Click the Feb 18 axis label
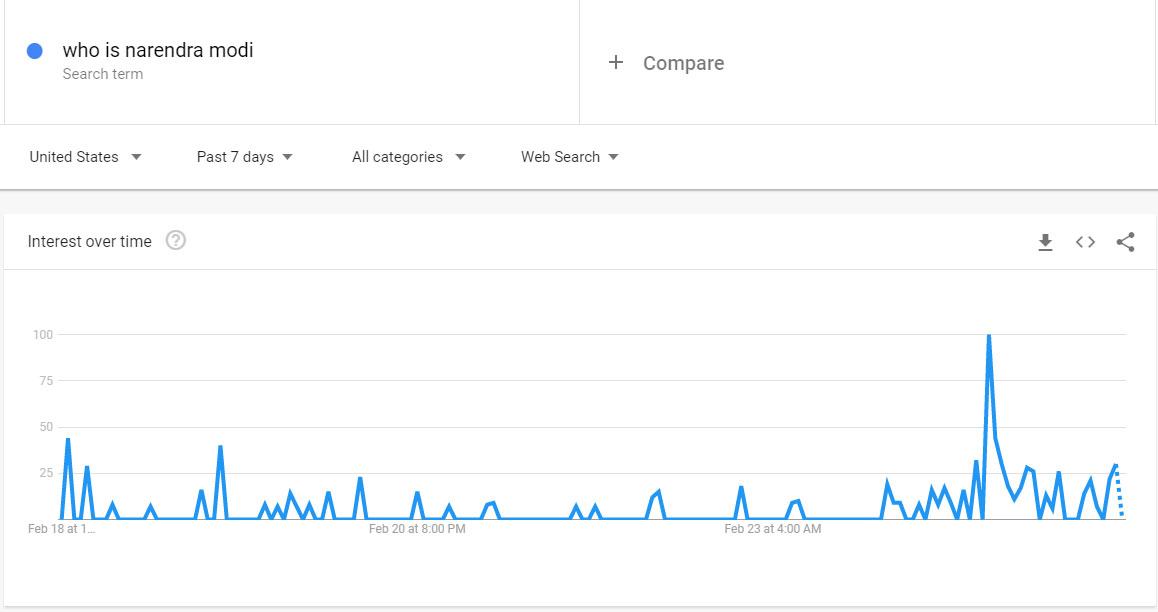 tap(61, 529)
